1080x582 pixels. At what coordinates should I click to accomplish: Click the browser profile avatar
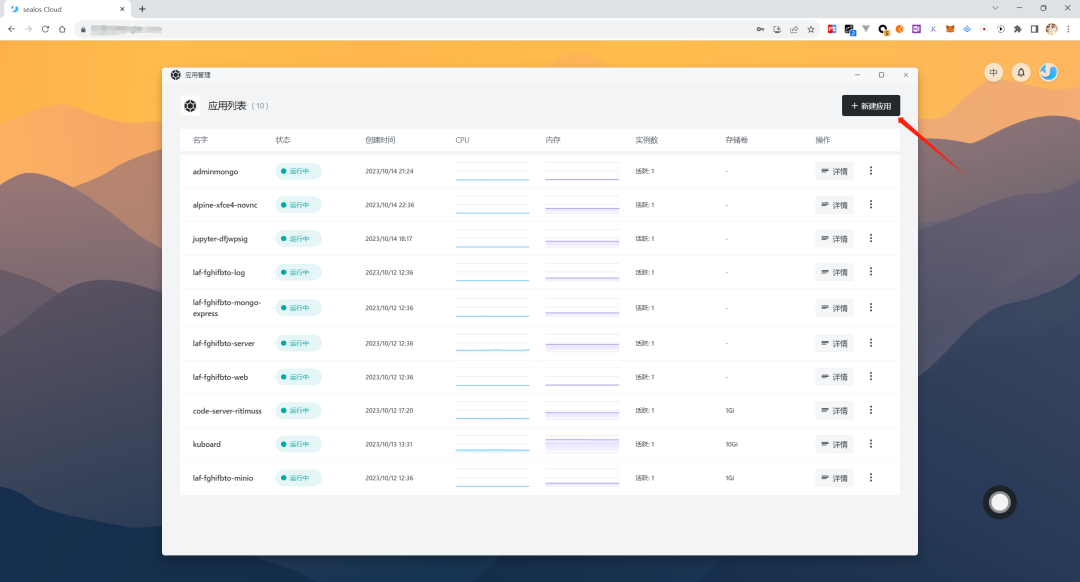[1051, 29]
